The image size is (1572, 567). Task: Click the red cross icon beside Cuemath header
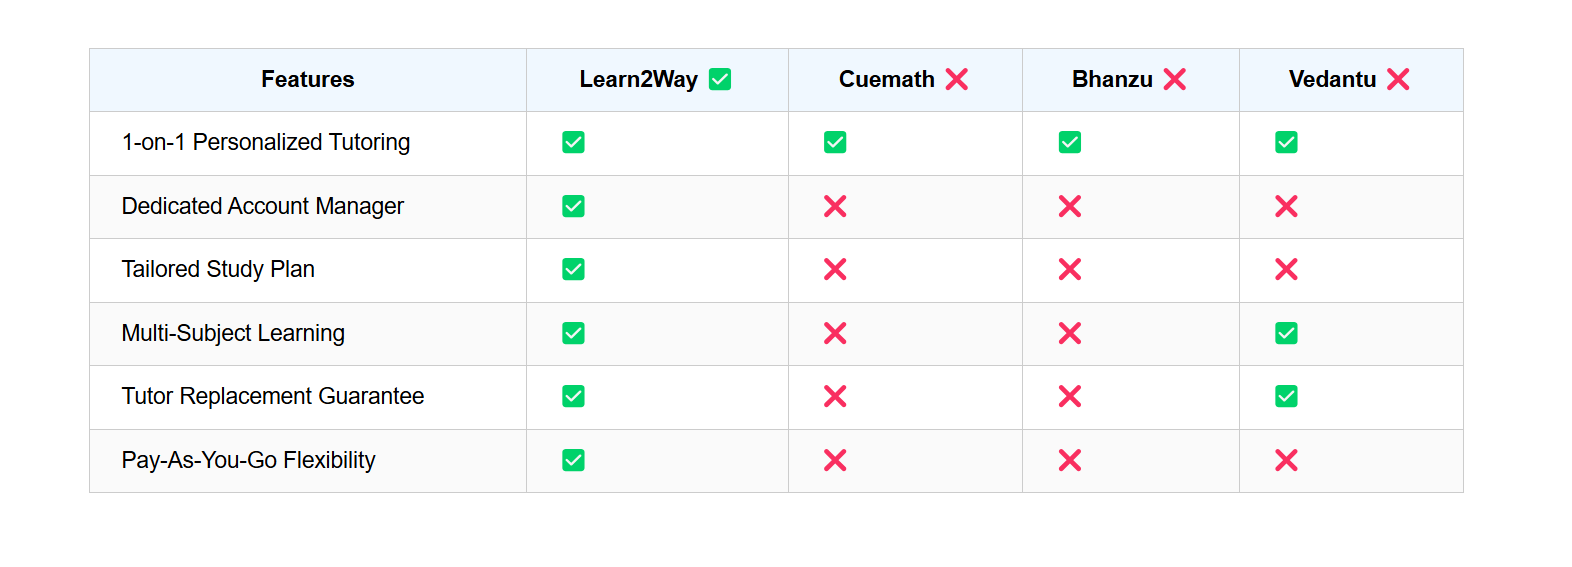(x=957, y=79)
